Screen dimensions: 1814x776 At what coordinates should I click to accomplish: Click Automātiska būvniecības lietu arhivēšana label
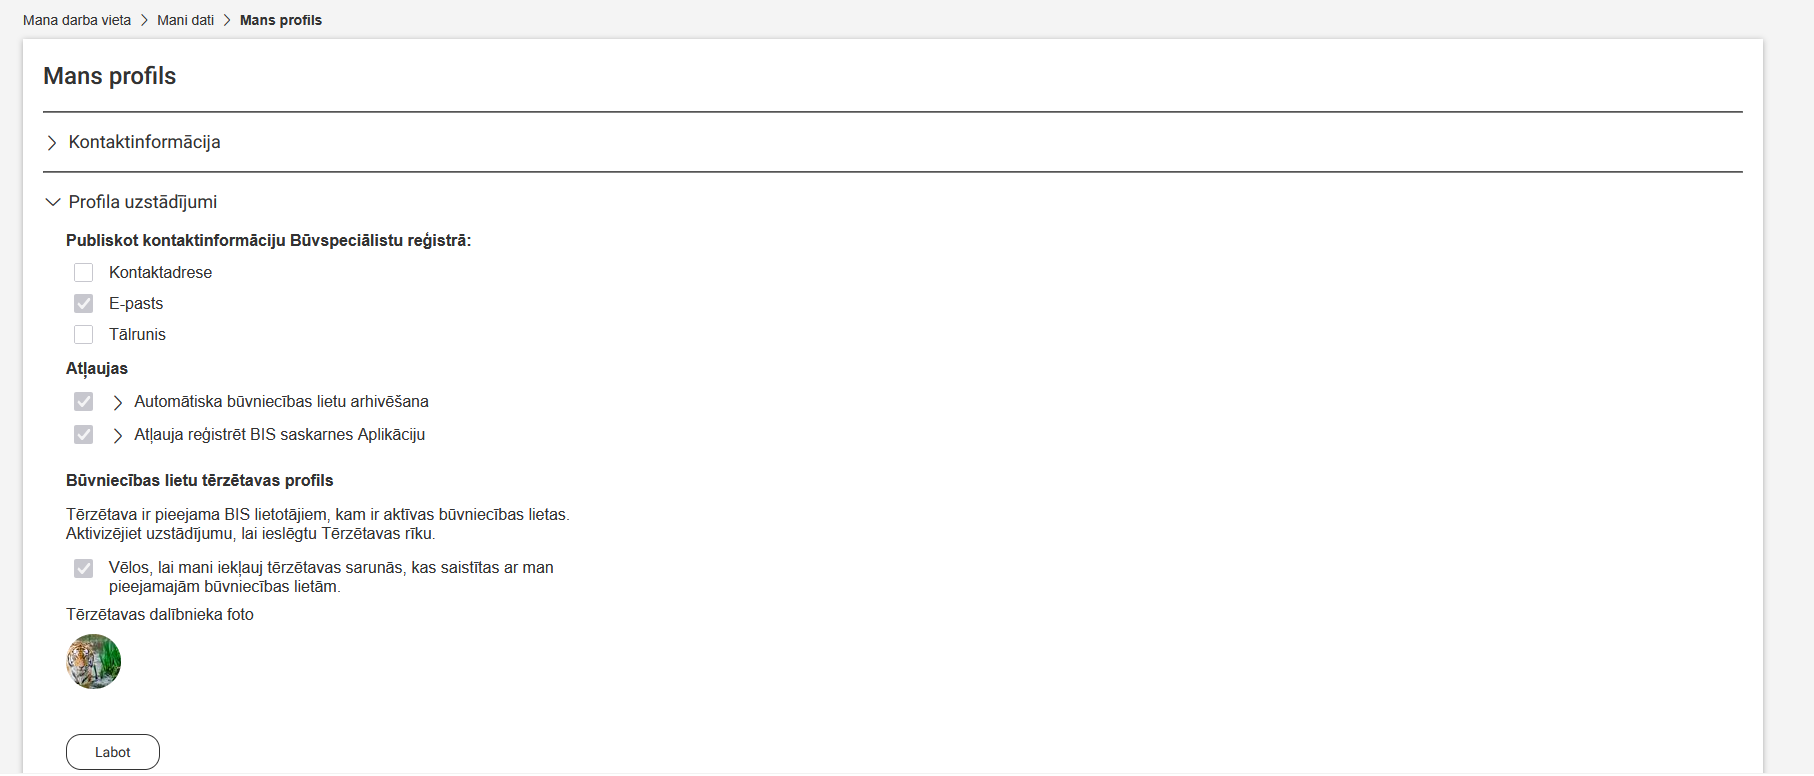click(x=281, y=402)
